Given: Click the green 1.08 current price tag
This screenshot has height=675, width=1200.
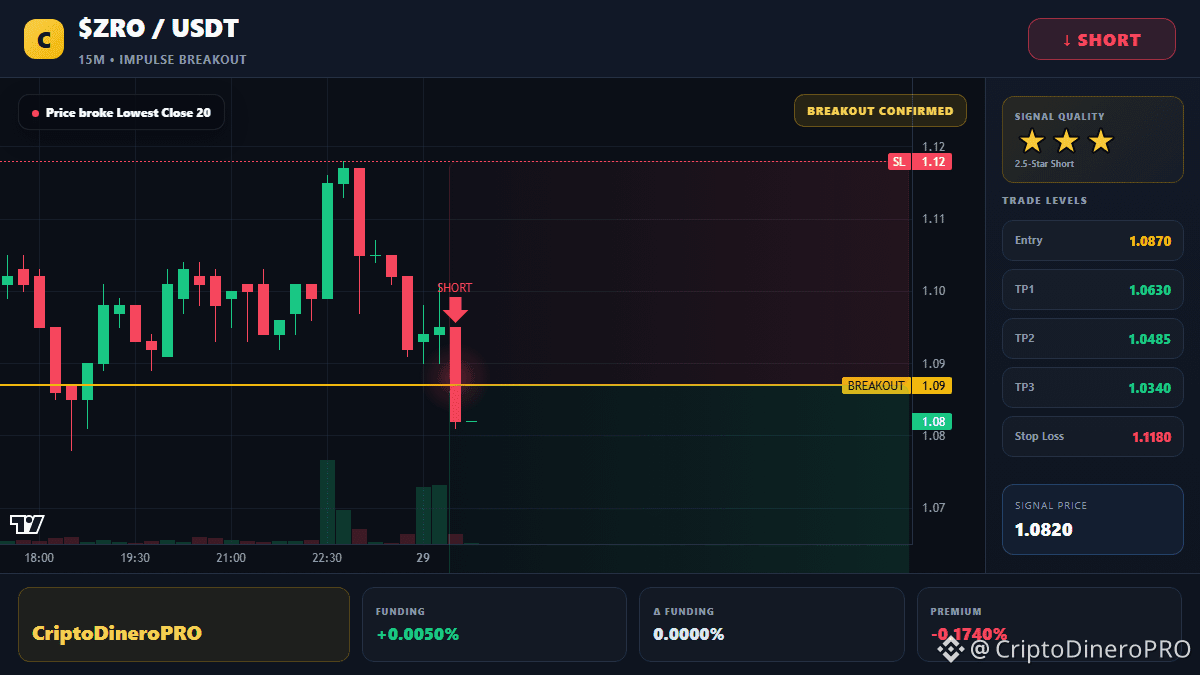Looking at the screenshot, I should click(x=932, y=422).
